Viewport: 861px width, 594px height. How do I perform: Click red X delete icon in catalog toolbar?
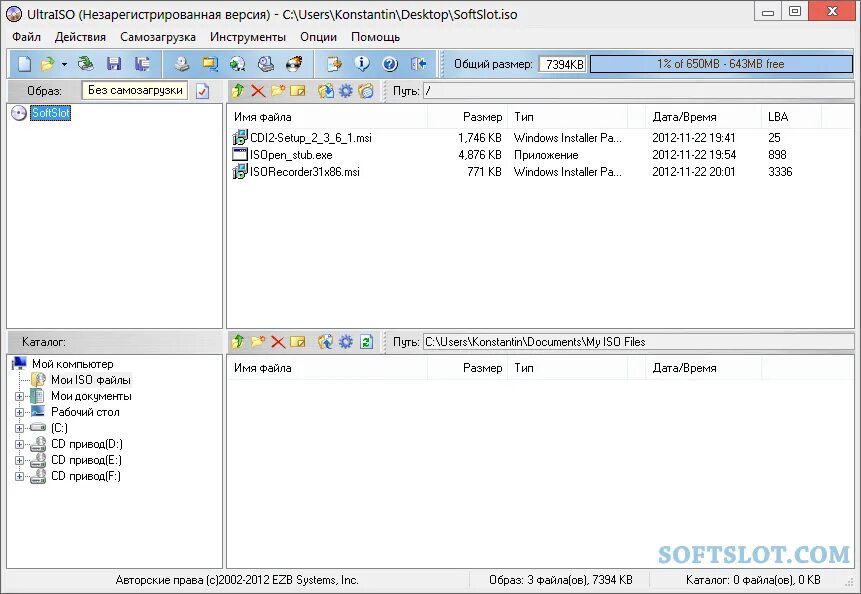(x=278, y=341)
